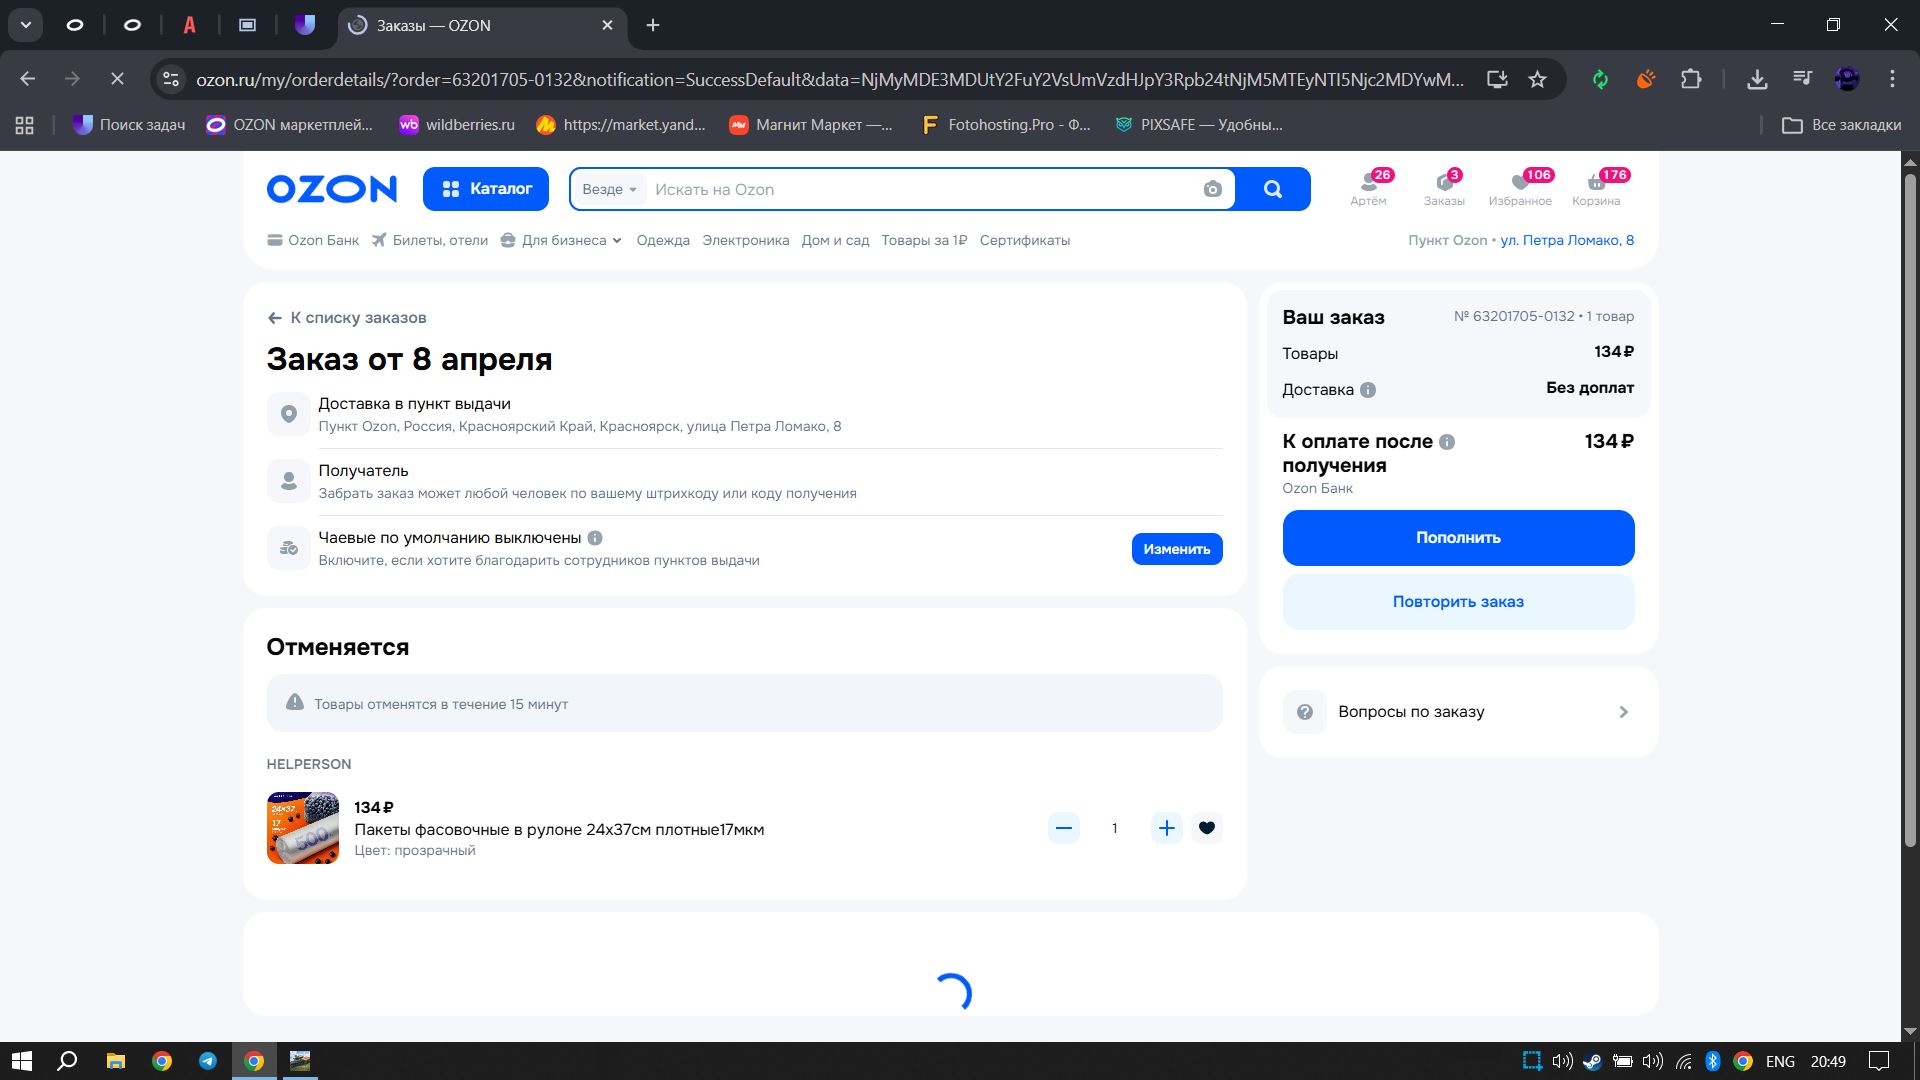
Task: Expand the Для бизнеса menu
Action: (562, 240)
